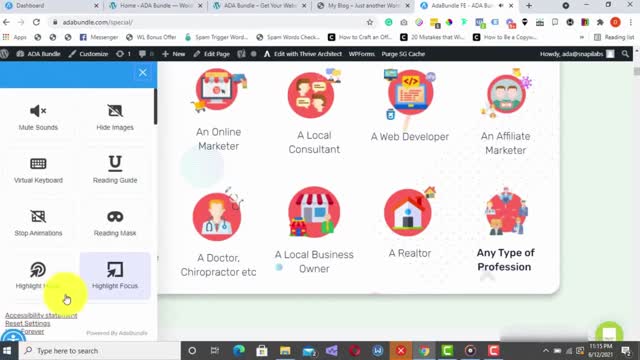Enable the Virtual Keyboard tool
The width and height of the screenshot is (640, 360).
pyautogui.click(x=38, y=170)
